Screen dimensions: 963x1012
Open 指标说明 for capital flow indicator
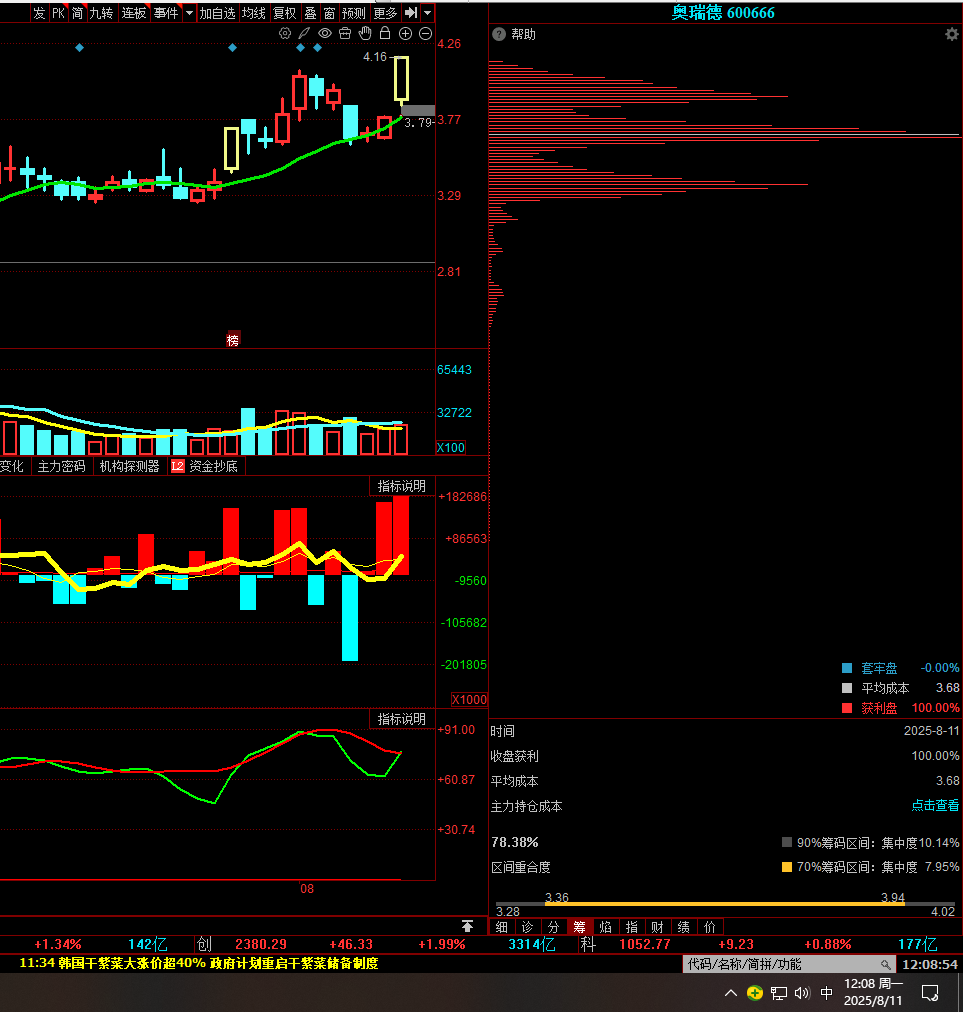tap(401, 486)
